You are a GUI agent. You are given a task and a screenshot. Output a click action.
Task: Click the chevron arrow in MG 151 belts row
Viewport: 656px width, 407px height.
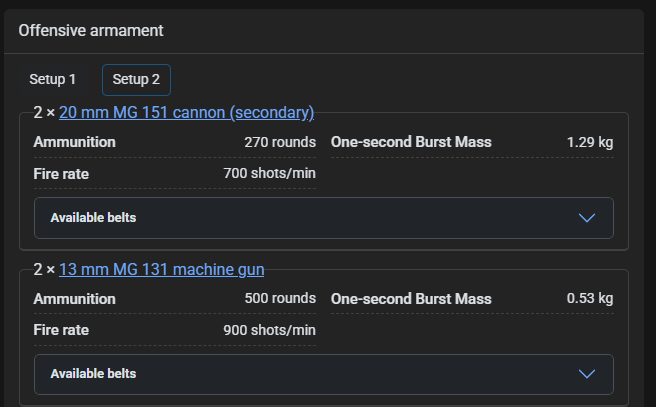(587, 218)
